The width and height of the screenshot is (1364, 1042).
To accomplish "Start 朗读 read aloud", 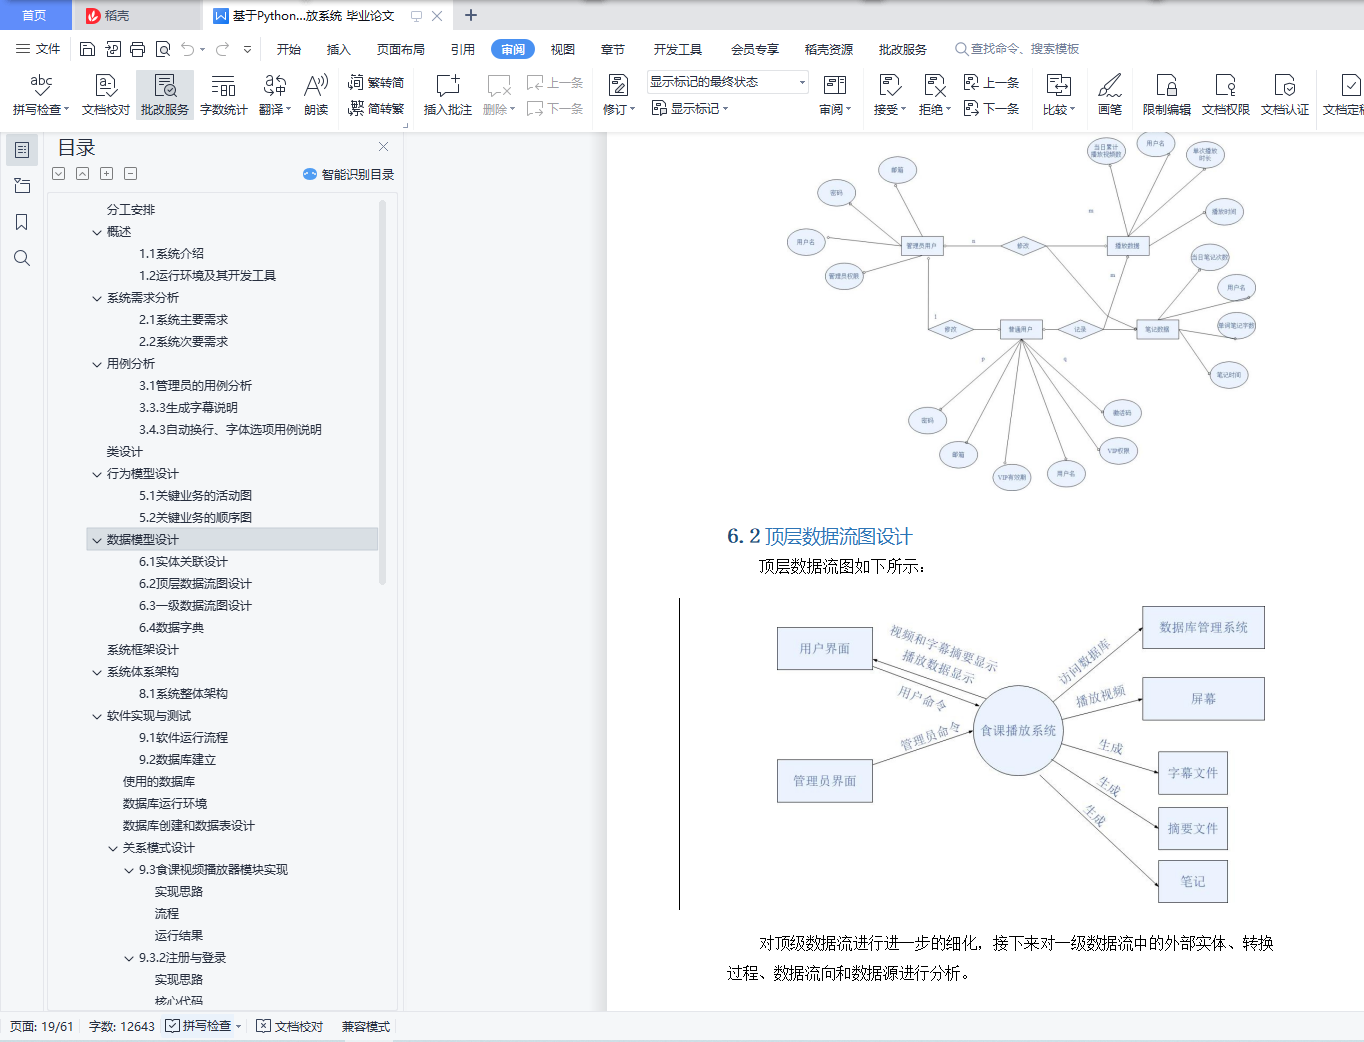I will pos(316,95).
